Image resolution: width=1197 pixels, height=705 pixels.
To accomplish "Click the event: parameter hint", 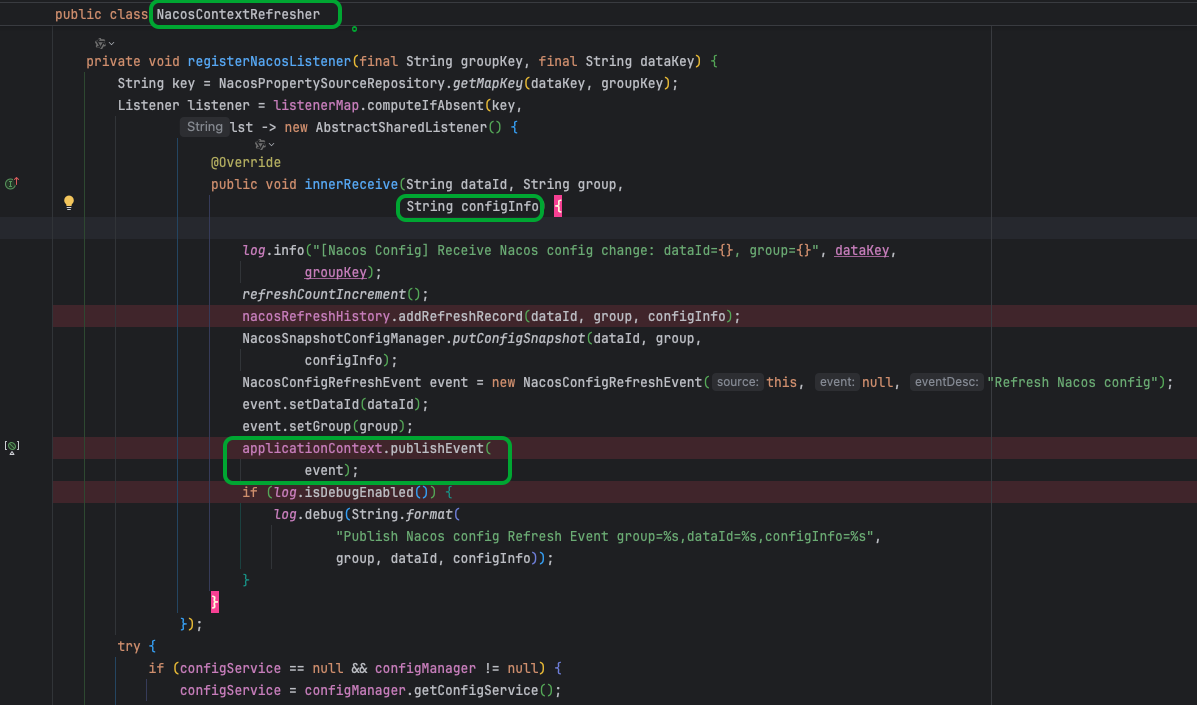I will (x=837, y=382).
